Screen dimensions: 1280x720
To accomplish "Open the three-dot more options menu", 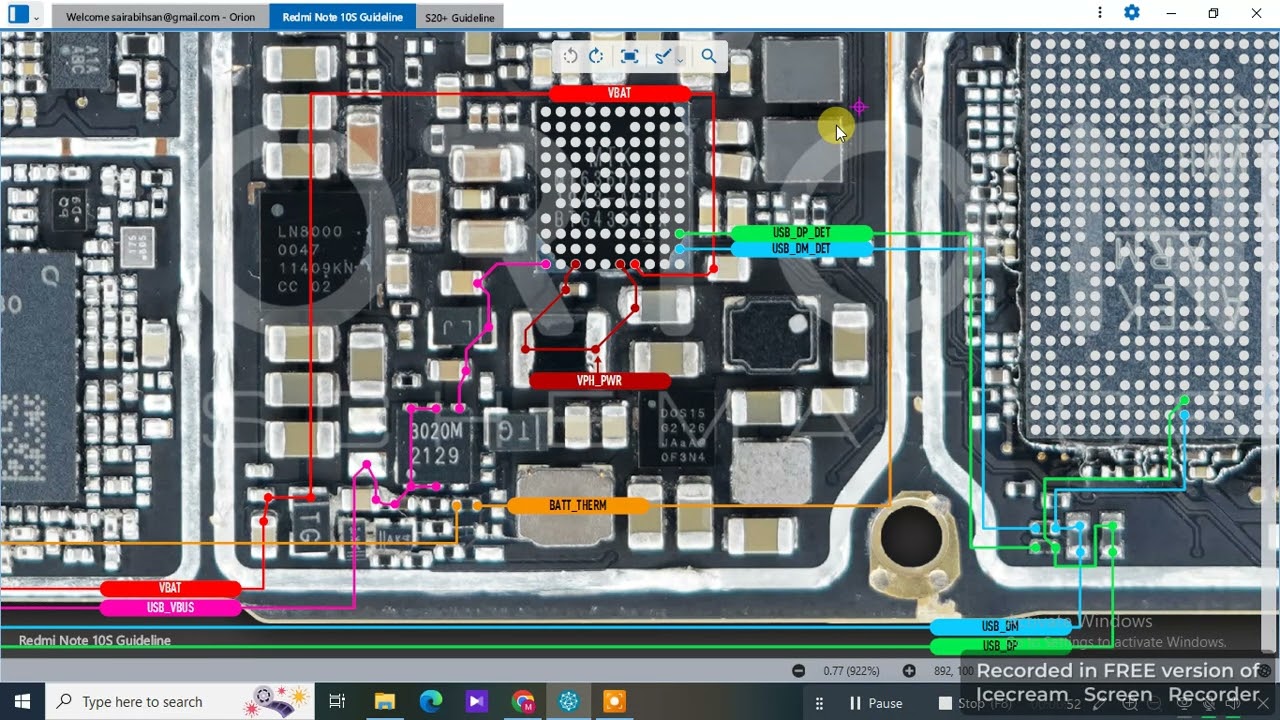I will click(1100, 13).
